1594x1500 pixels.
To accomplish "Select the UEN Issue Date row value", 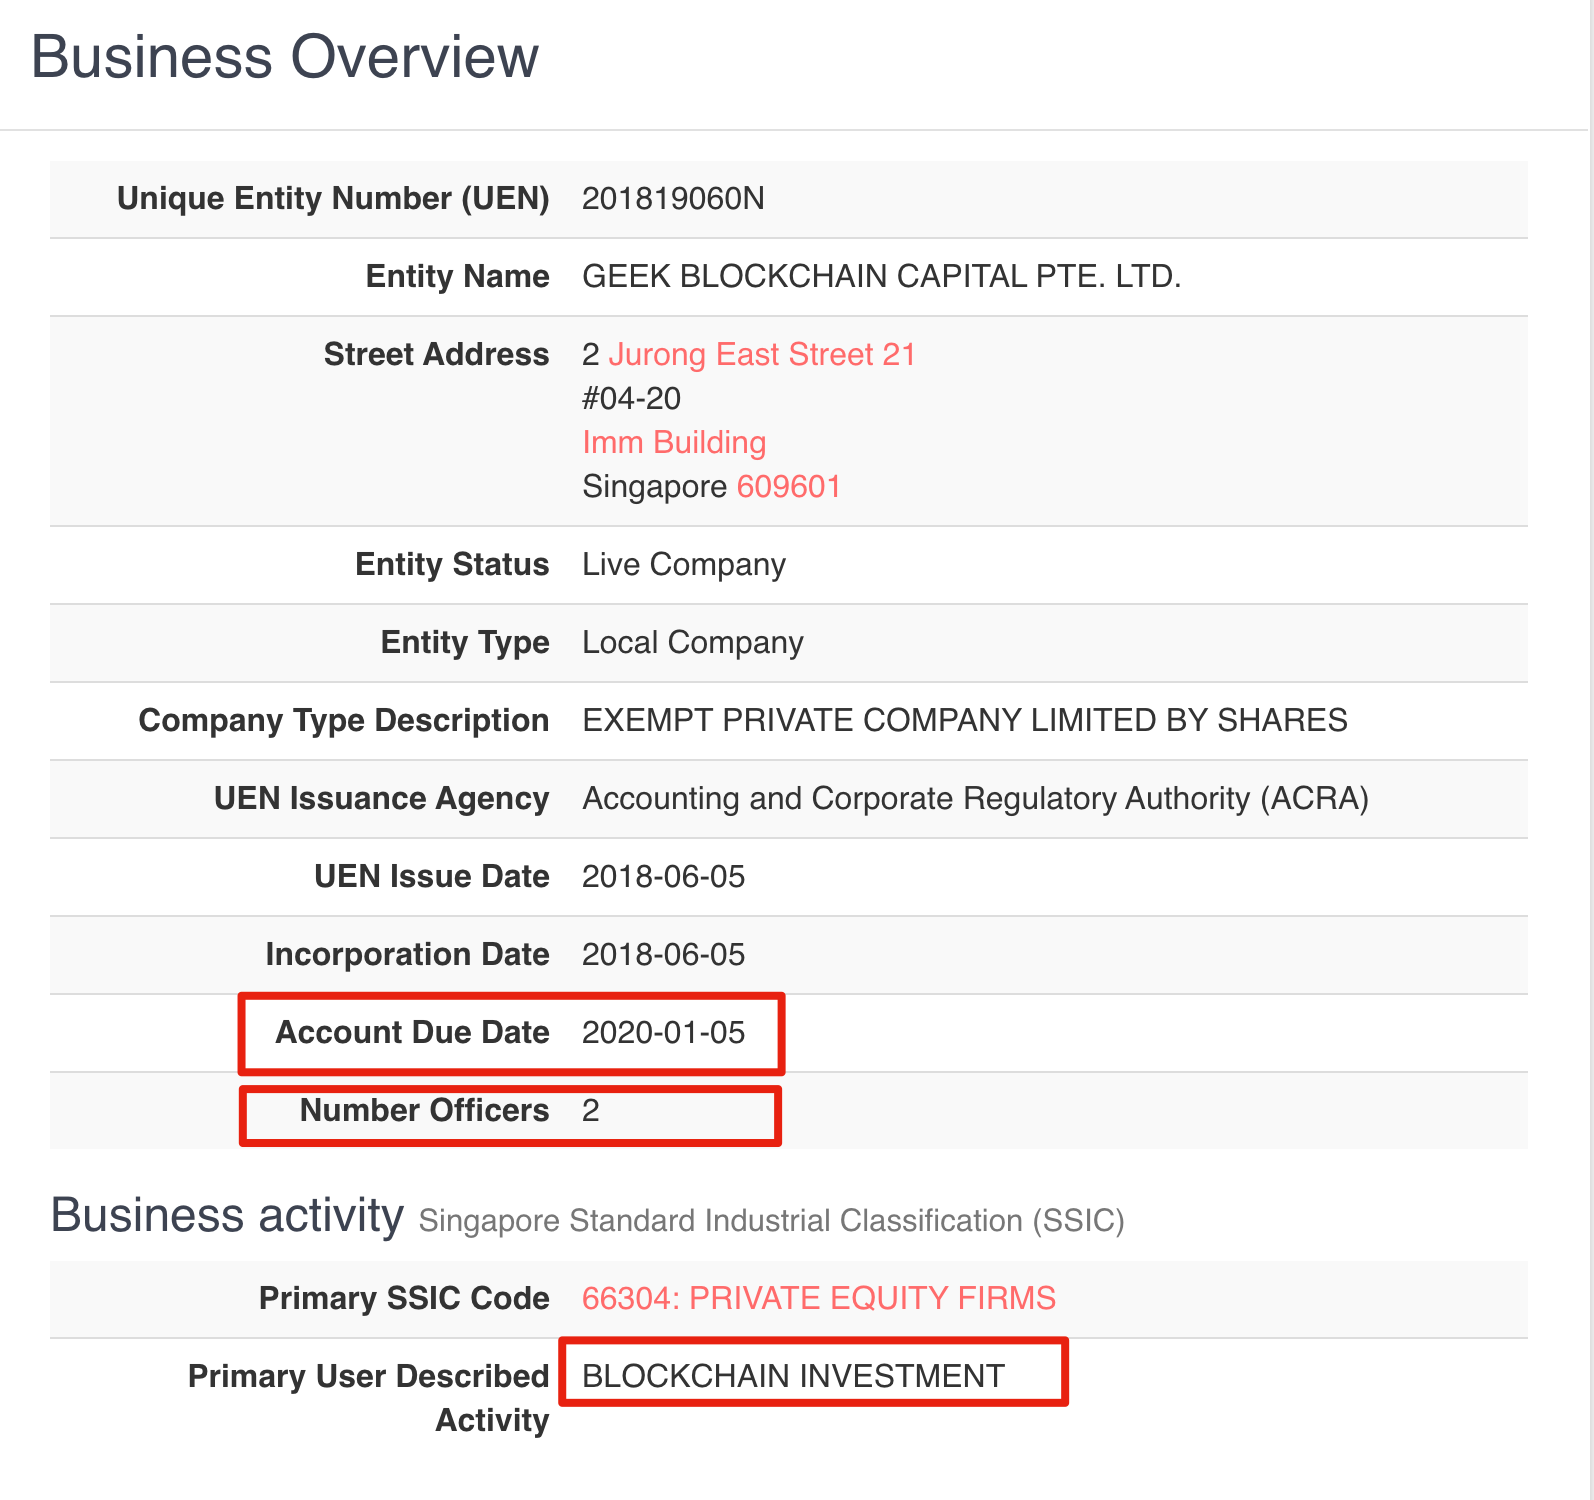I will tap(663, 877).
